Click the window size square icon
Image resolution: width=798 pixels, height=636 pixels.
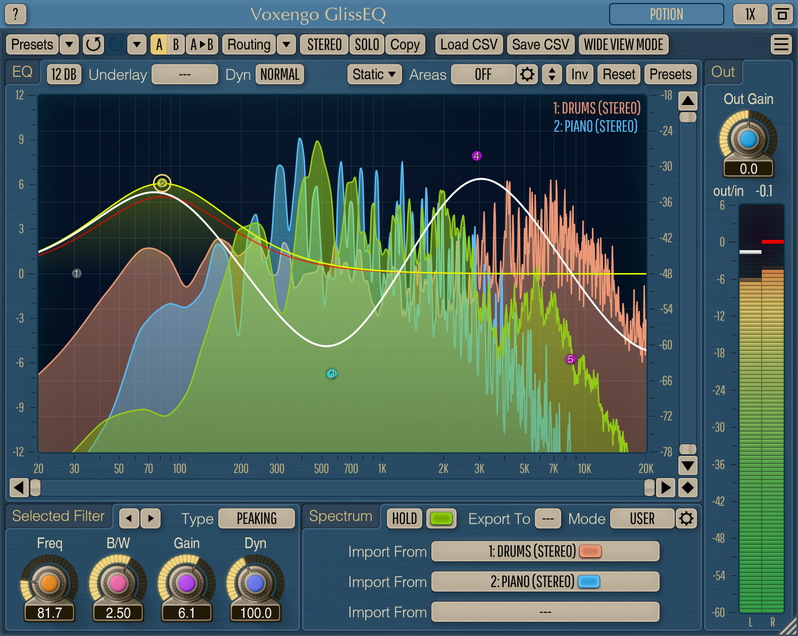point(782,14)
